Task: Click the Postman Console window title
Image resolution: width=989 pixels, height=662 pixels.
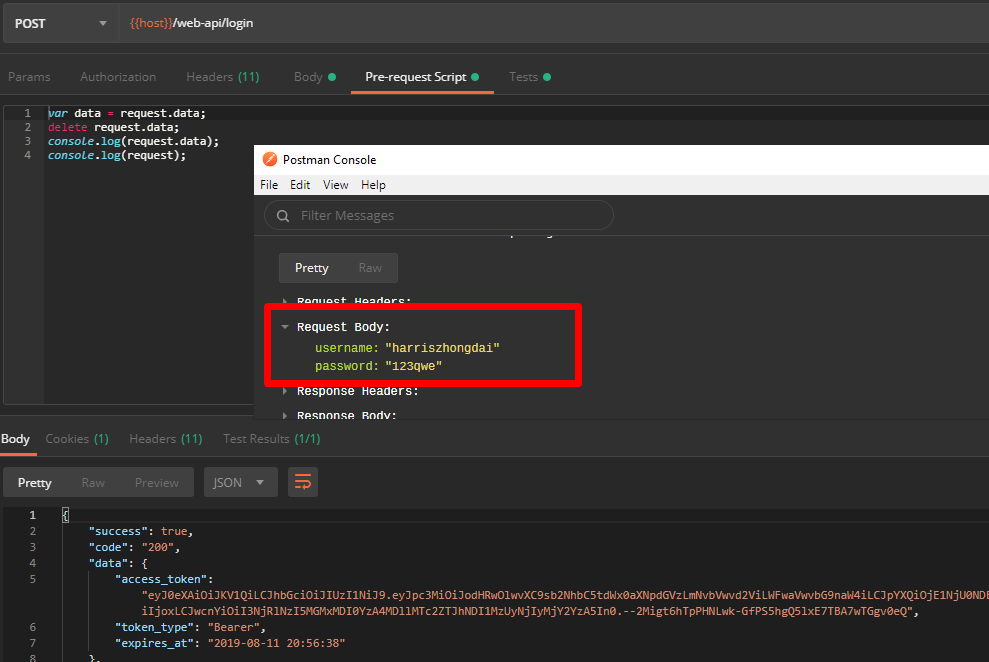Action: tap(329, 160)
